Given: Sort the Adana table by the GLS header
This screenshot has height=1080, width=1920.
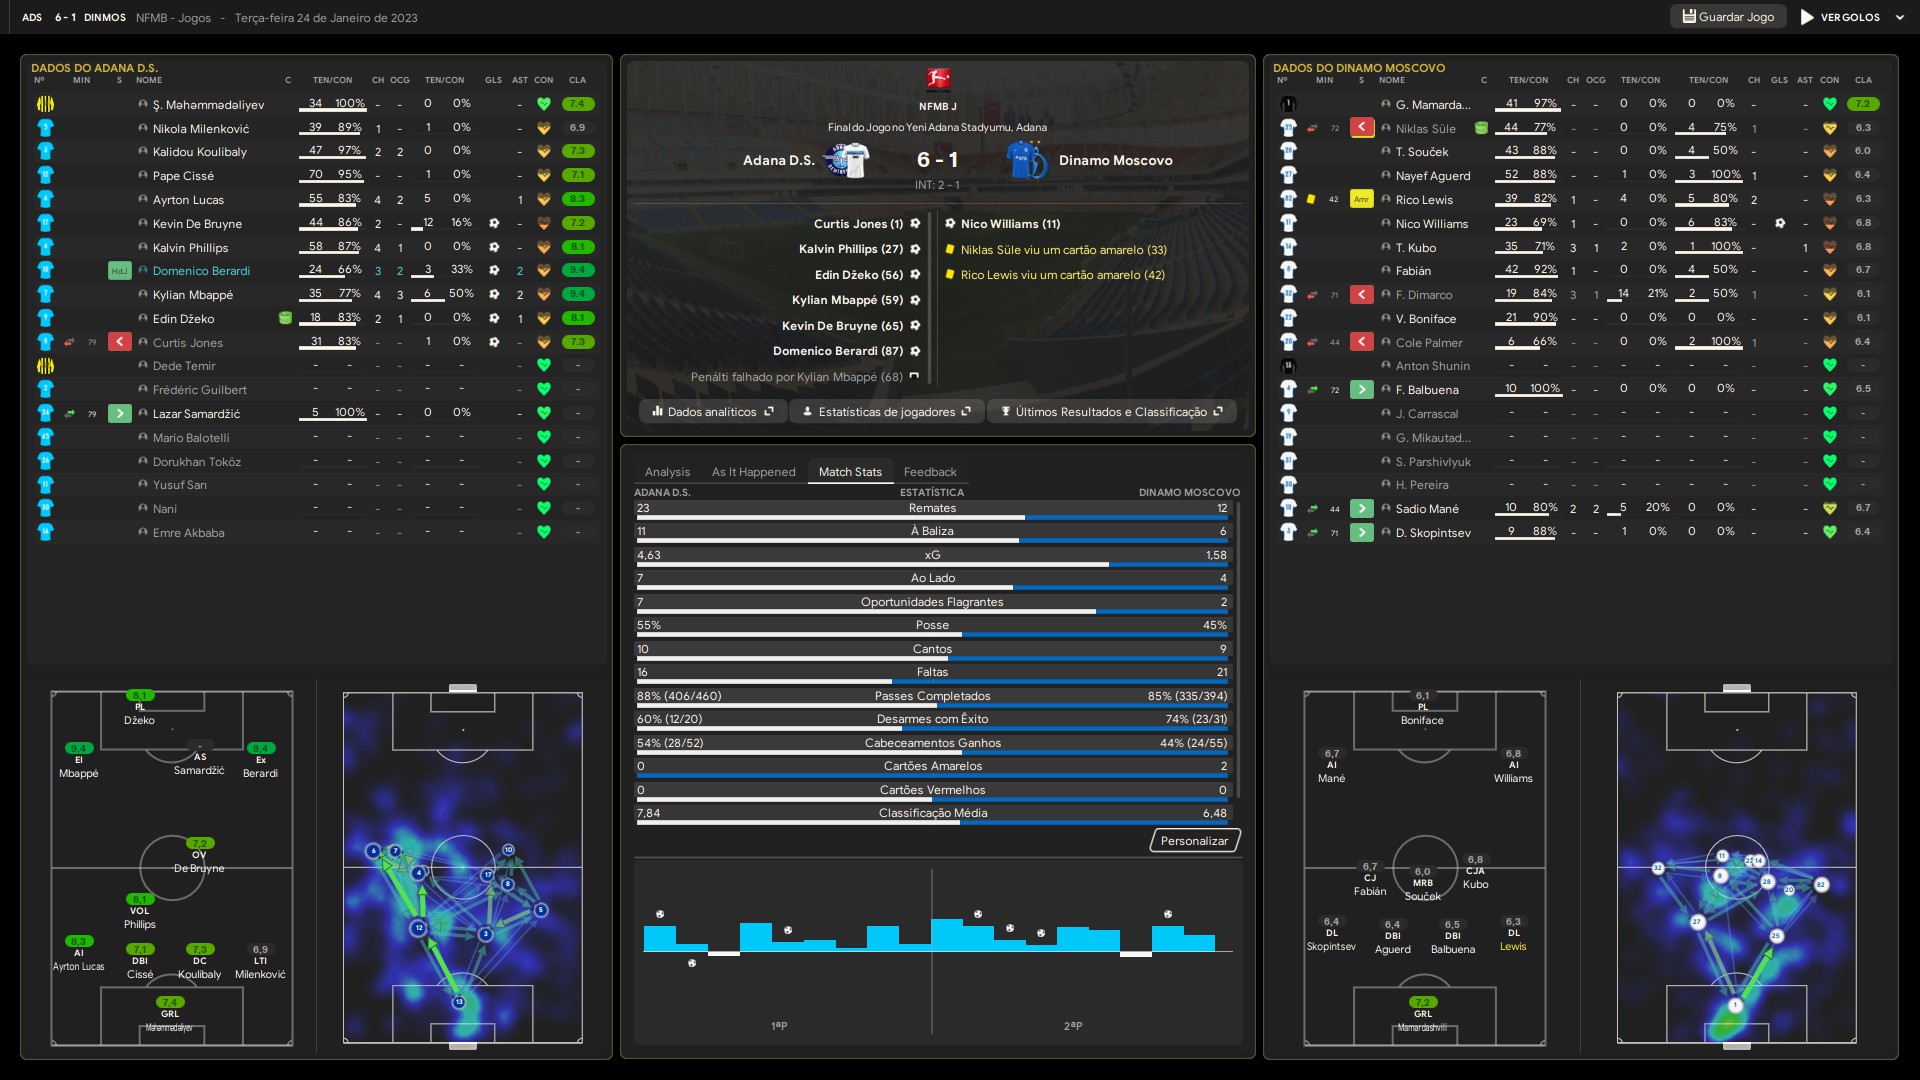Looking at the screenshot, I should (493, 80).
